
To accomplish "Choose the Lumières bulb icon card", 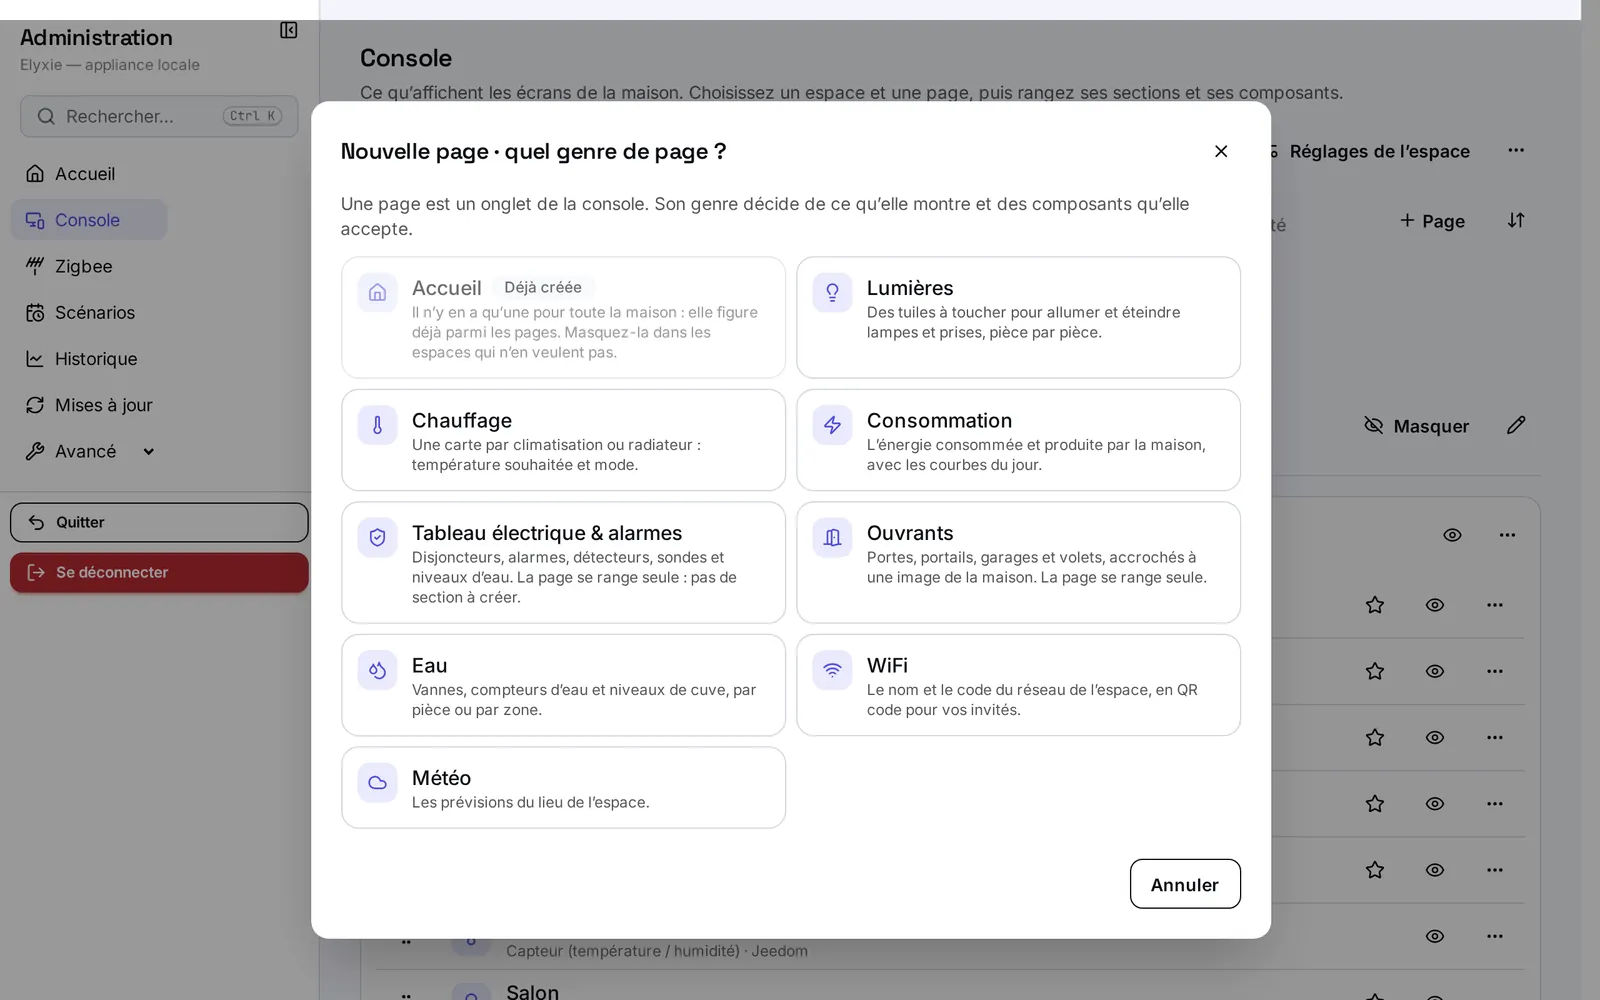I will pyautogui.click(x=1018, y=317).
